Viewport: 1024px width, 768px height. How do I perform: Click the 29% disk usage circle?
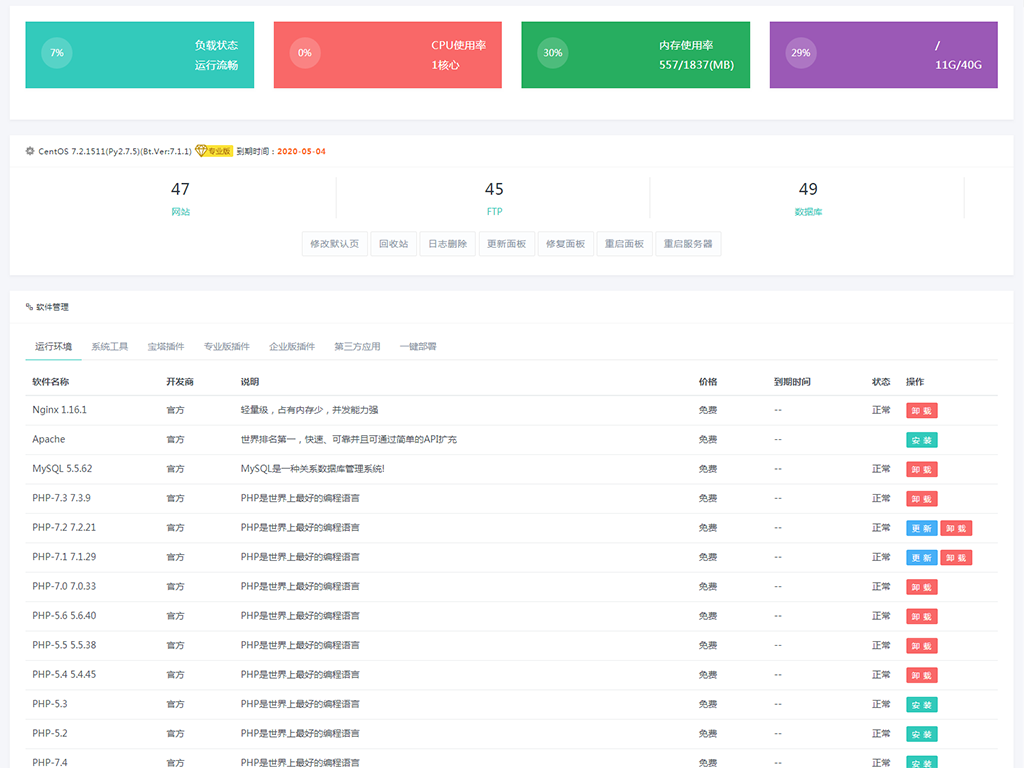tap(801, 53)
